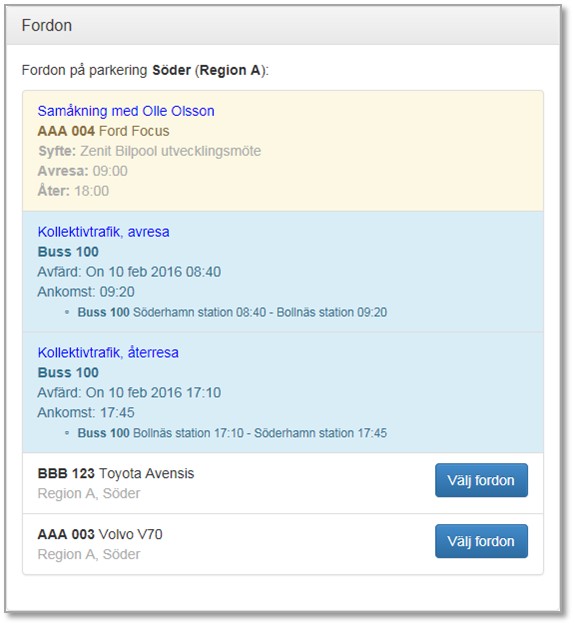Click the Bollnäs station 17:10 route bullet
This screenshot has width=574, height=625.
tap(232, 433)
